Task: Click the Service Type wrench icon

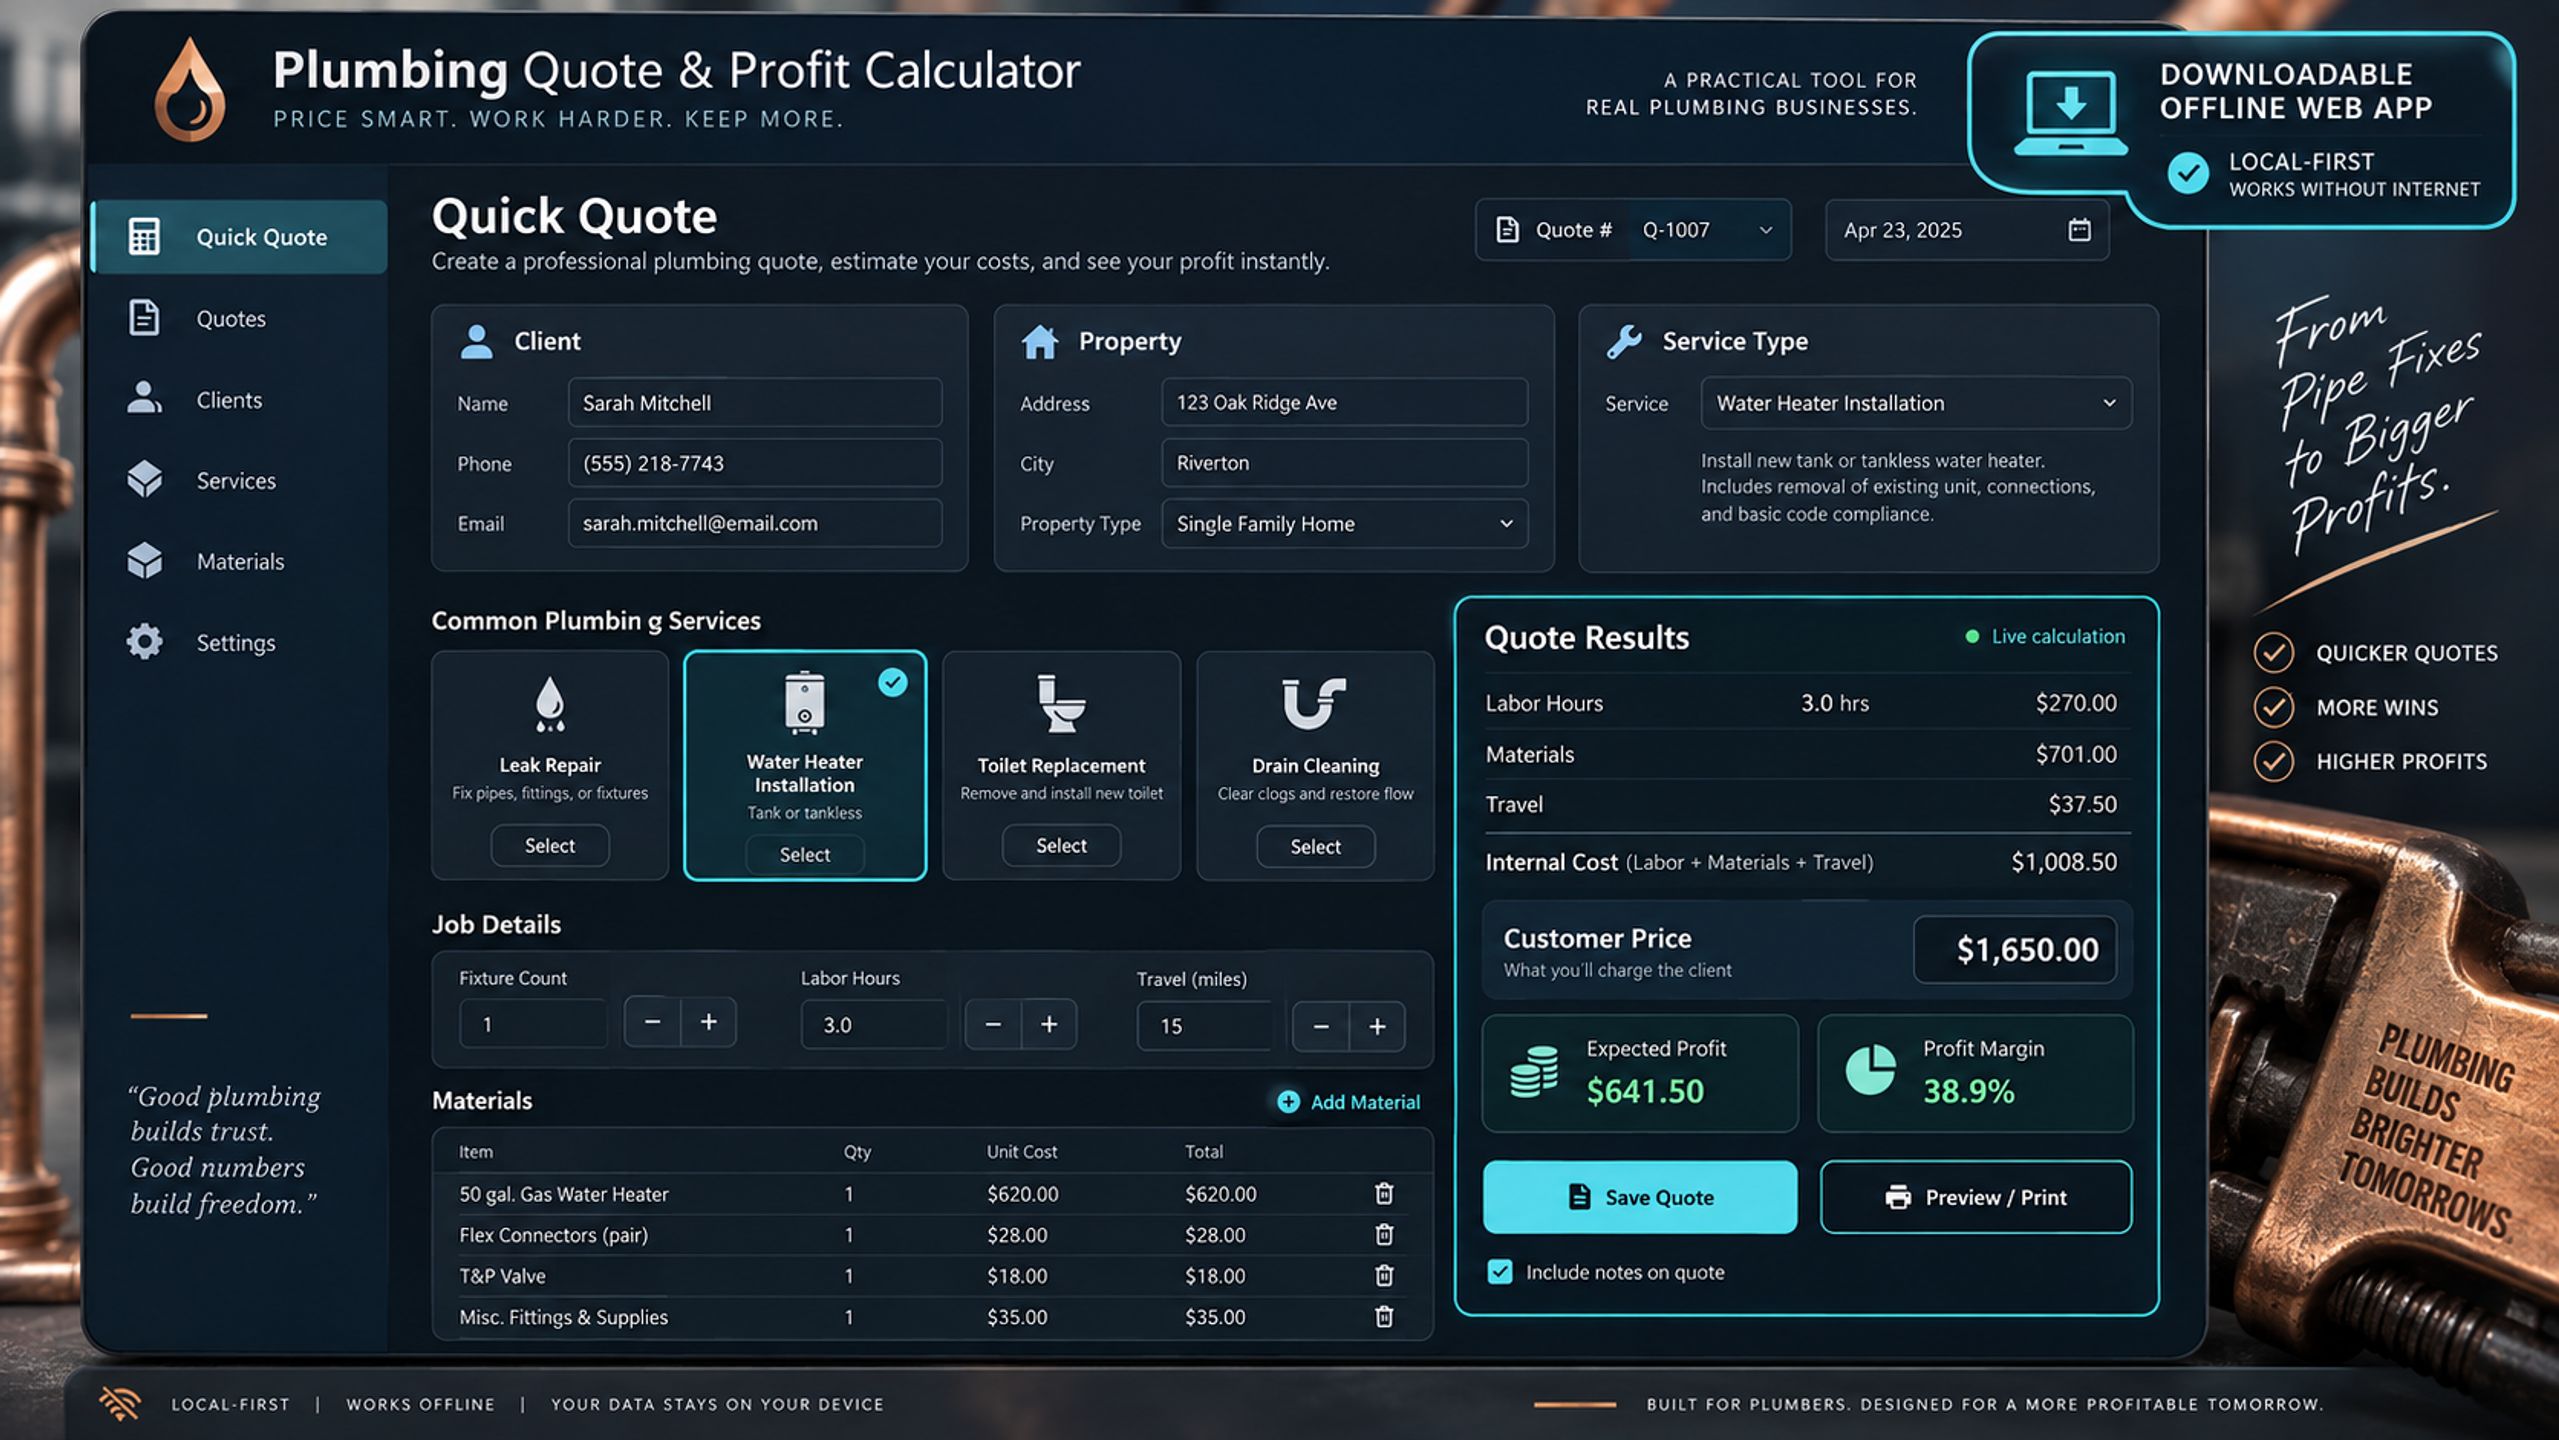Action: click(1624, 341)
